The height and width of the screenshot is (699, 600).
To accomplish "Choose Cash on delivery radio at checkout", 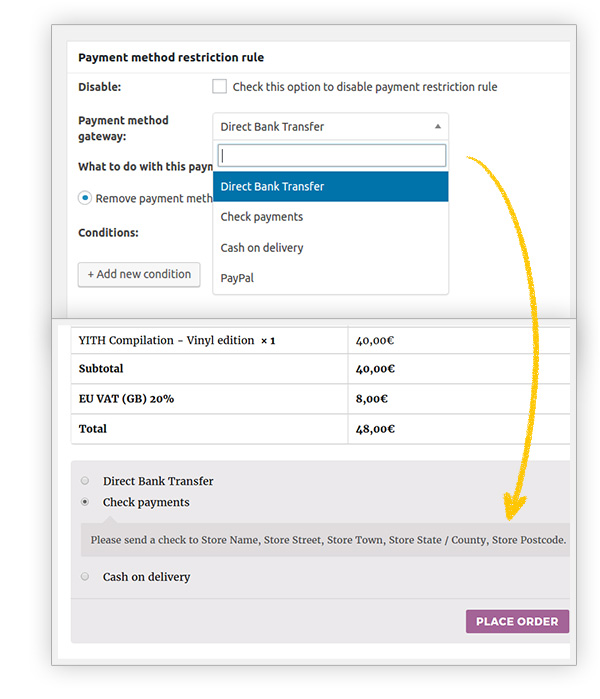I will pyautogui.click(x=85, y=577).
